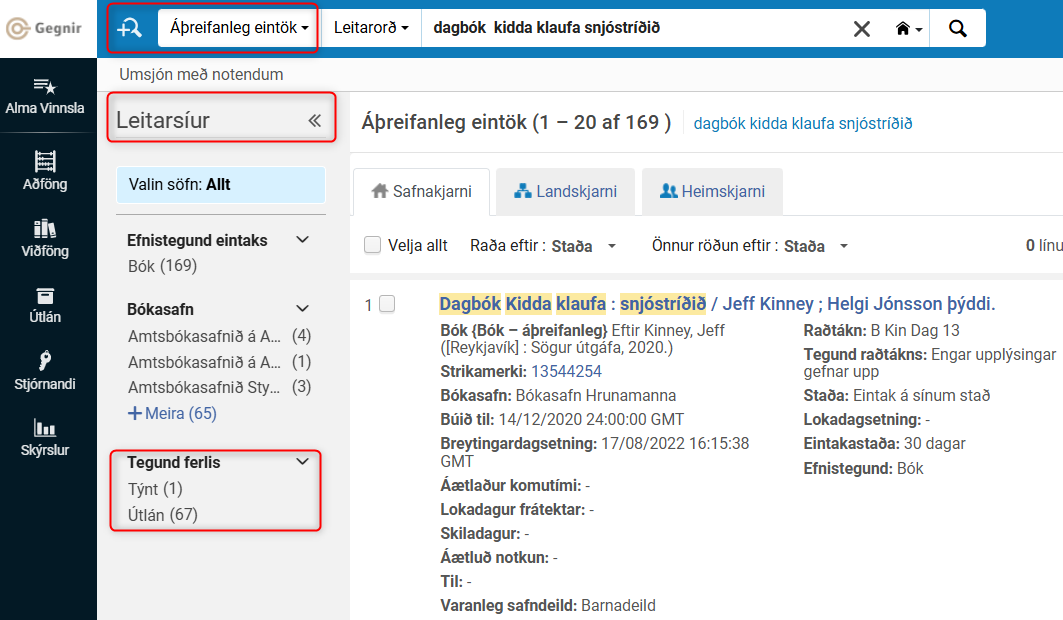Click the Leitarsíur panel heading
The width and height of the screenshot is (1063, 620).
click(x=163, y=120)
